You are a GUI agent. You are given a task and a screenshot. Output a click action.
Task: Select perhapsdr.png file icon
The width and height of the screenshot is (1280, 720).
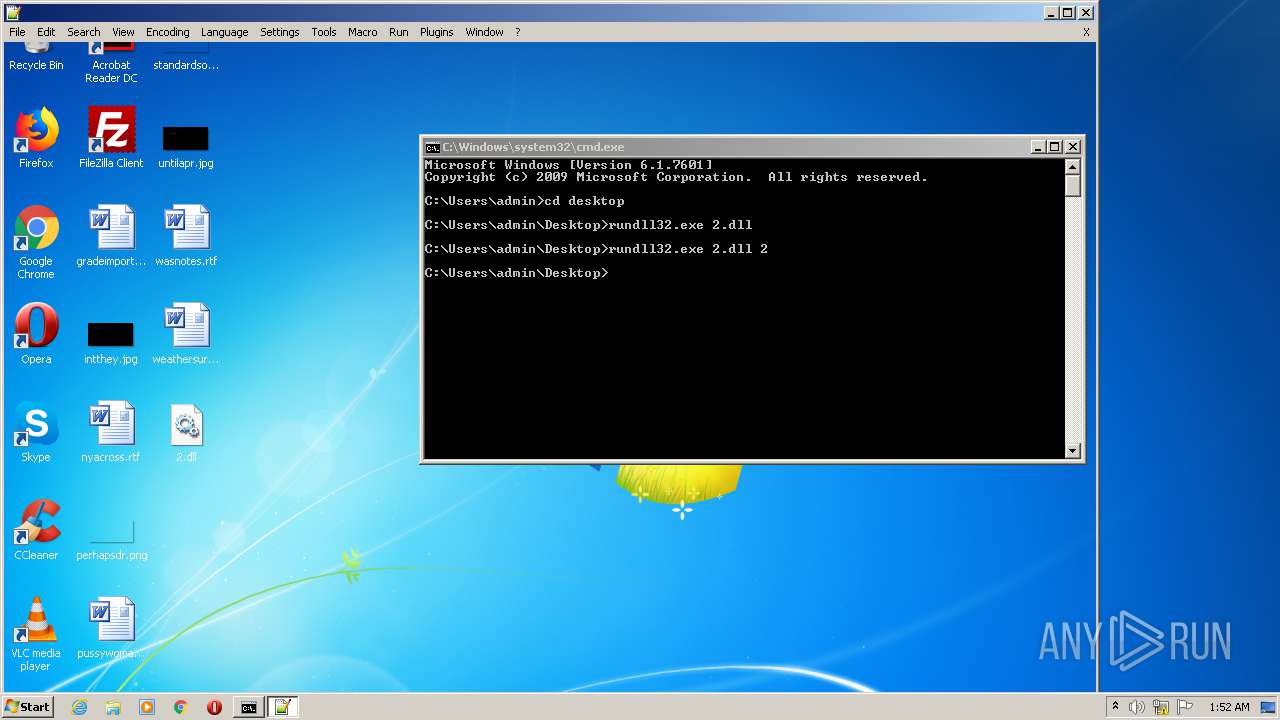click(111, 538)
